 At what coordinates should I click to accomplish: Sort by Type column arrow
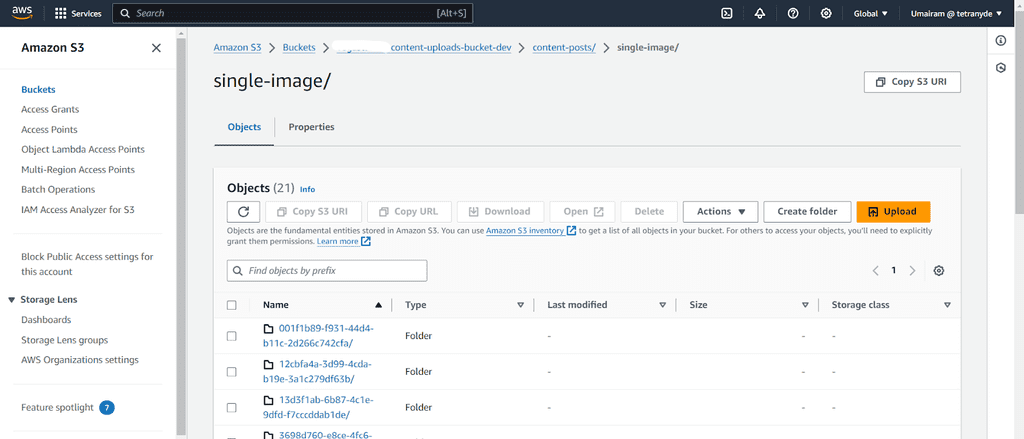[520, 305]
